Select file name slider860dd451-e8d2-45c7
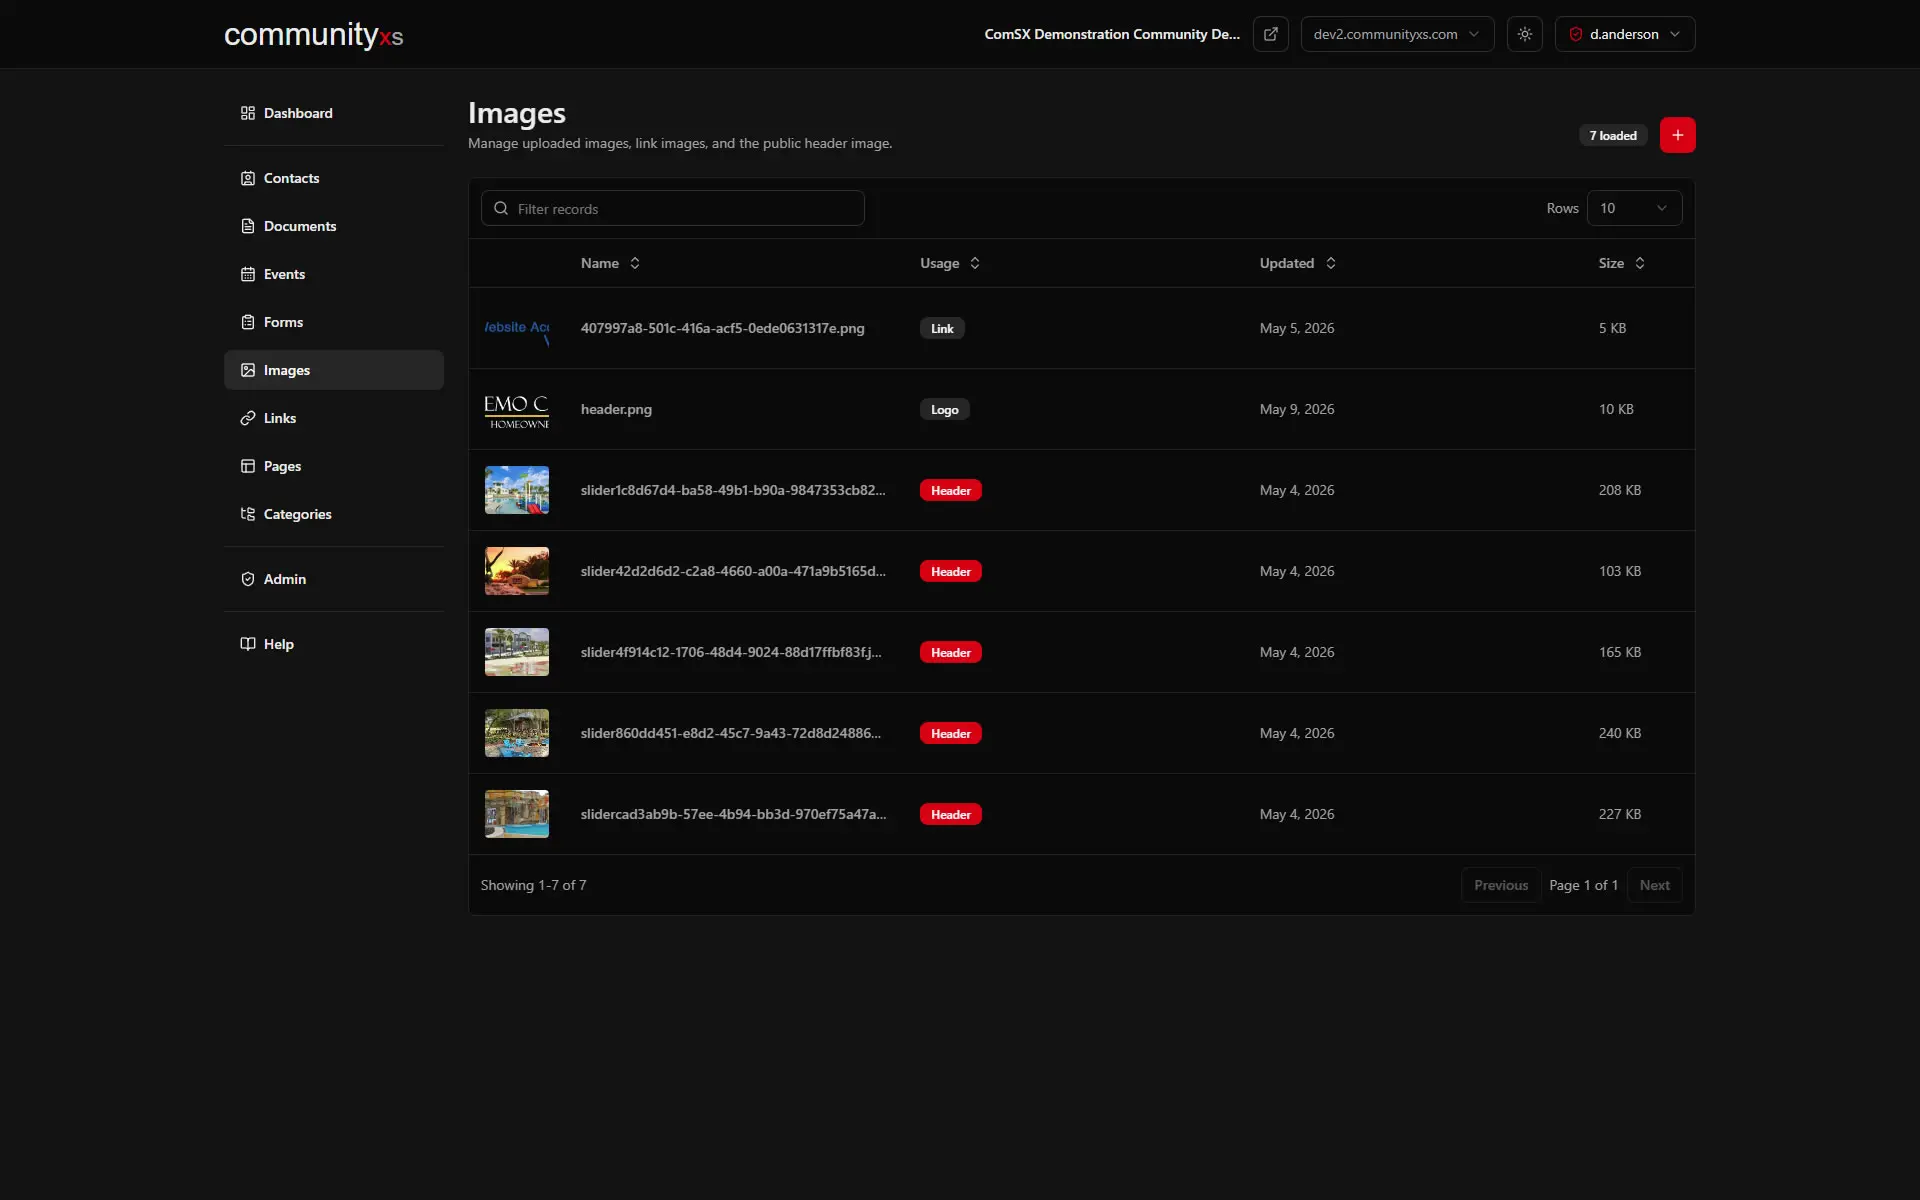The height and width of the screenshot is (1200, 1920). click(x=731, y=733)
